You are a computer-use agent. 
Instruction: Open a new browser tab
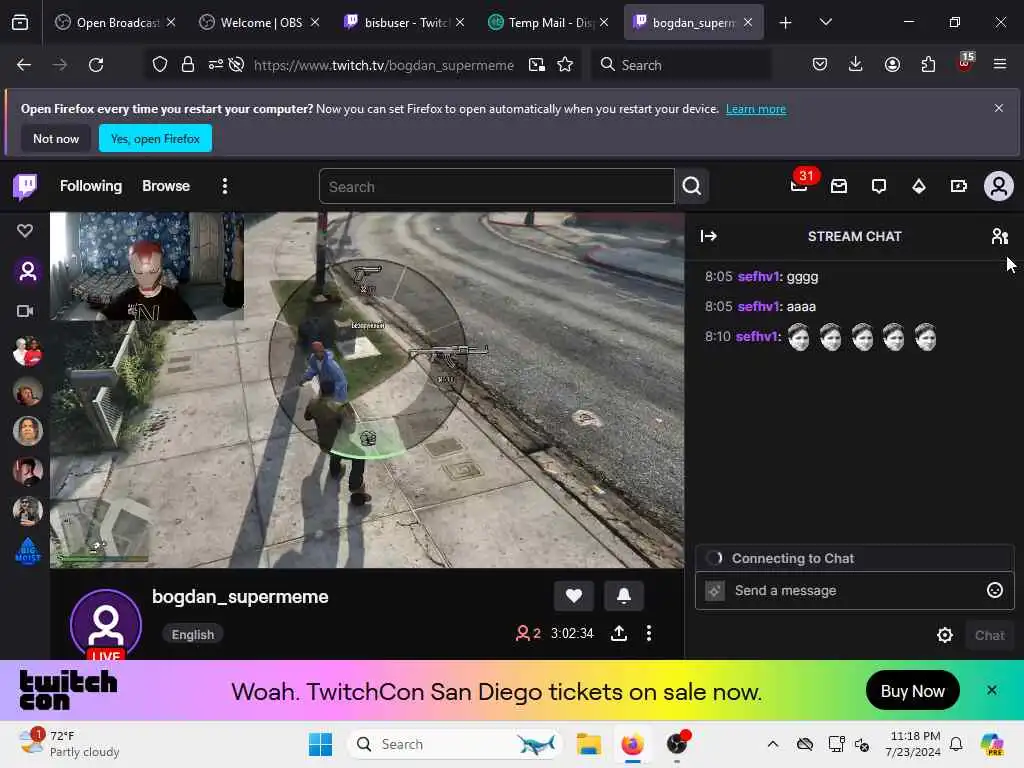pos(786,23)
